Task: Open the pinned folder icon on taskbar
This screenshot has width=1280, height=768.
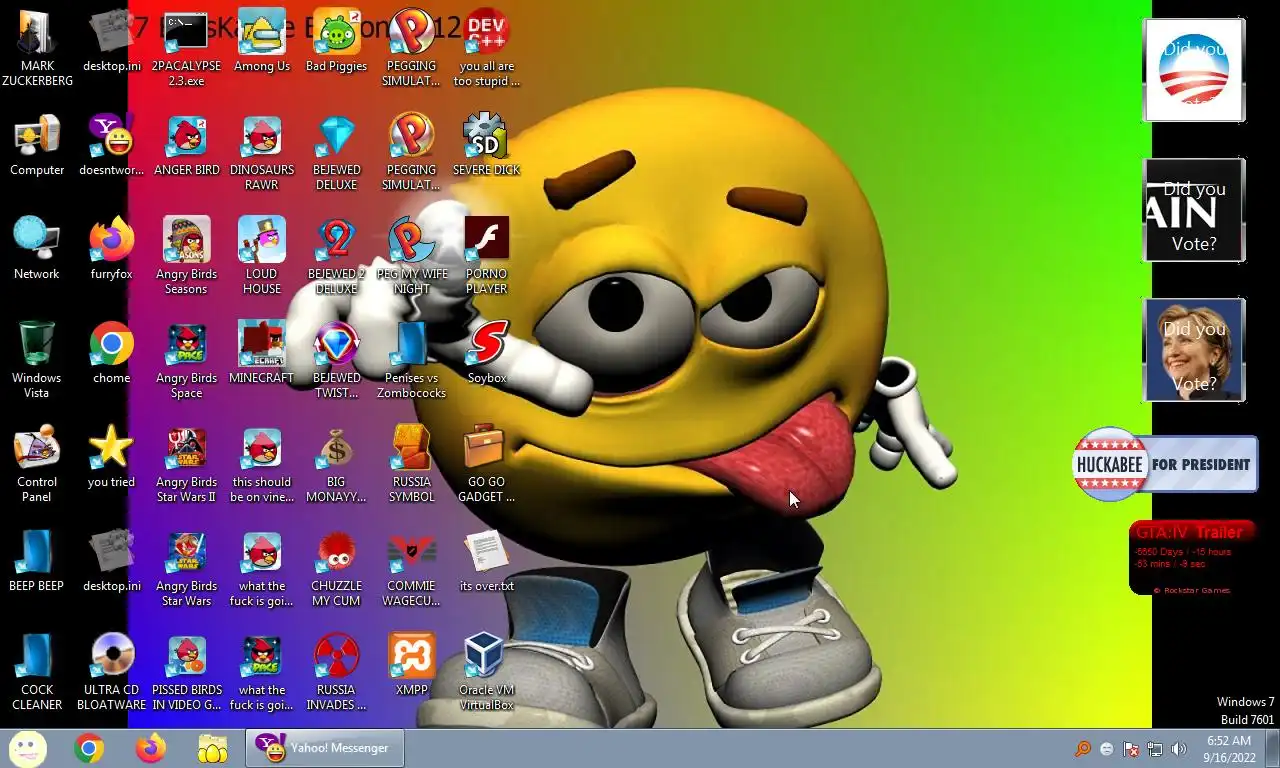Action: pyautogui.click(x=213, y=748)
